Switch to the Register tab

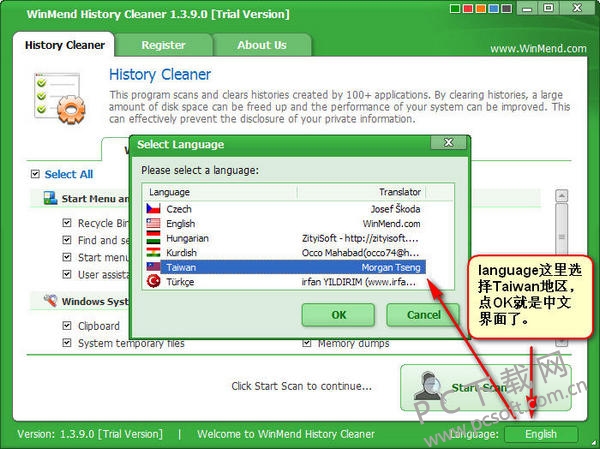click(163, 45)
